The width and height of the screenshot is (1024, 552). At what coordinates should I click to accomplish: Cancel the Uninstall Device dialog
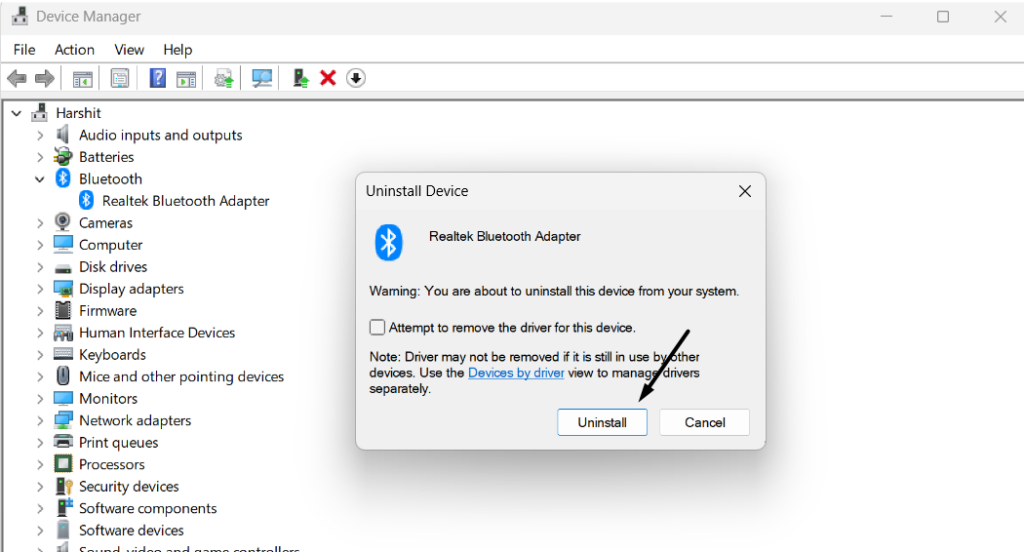(704, 422)
